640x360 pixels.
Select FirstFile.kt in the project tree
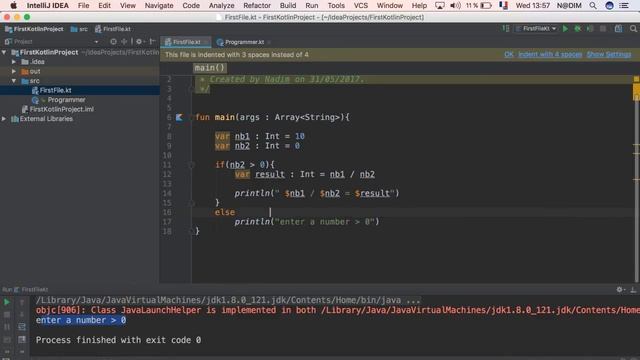click(56, 90)
